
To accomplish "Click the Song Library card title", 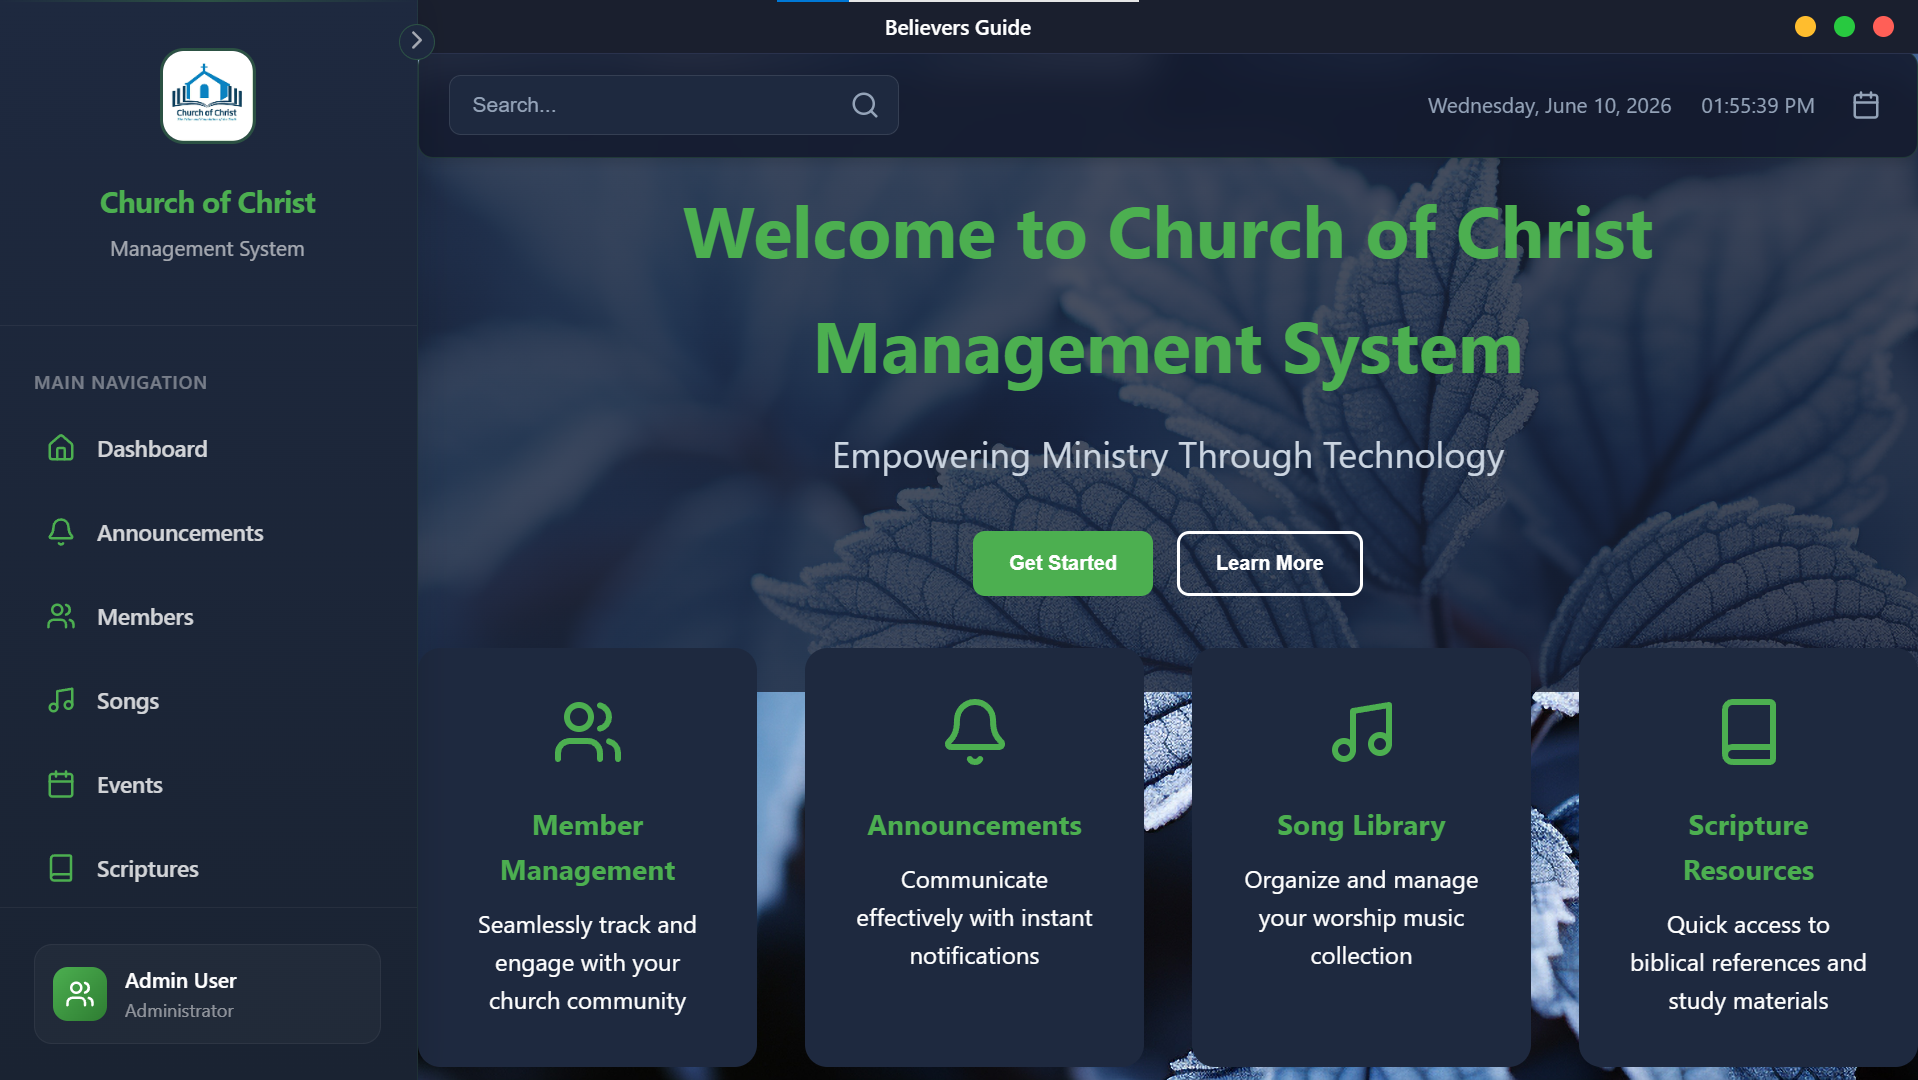I will click(x=1361, y=825).
